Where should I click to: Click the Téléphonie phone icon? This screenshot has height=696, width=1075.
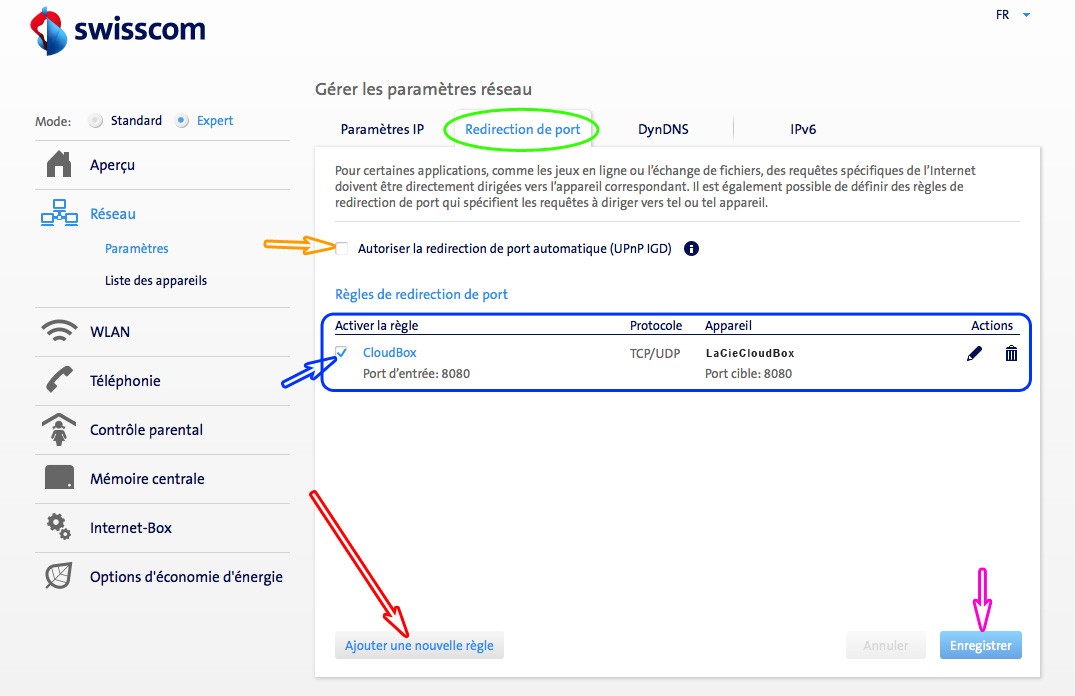60,381
